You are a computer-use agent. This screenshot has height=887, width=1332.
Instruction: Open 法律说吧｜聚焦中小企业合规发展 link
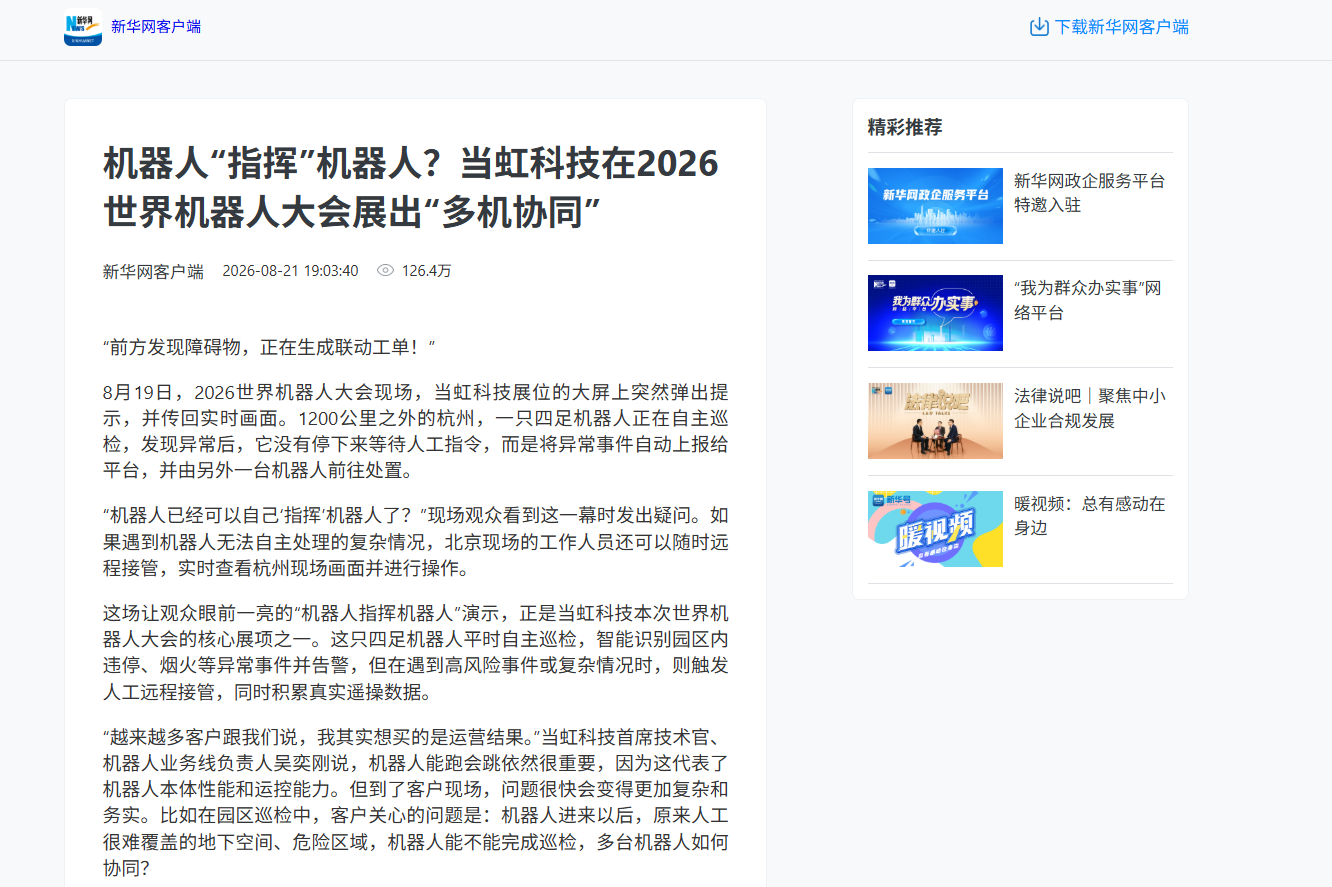[x=1090, y=408]
